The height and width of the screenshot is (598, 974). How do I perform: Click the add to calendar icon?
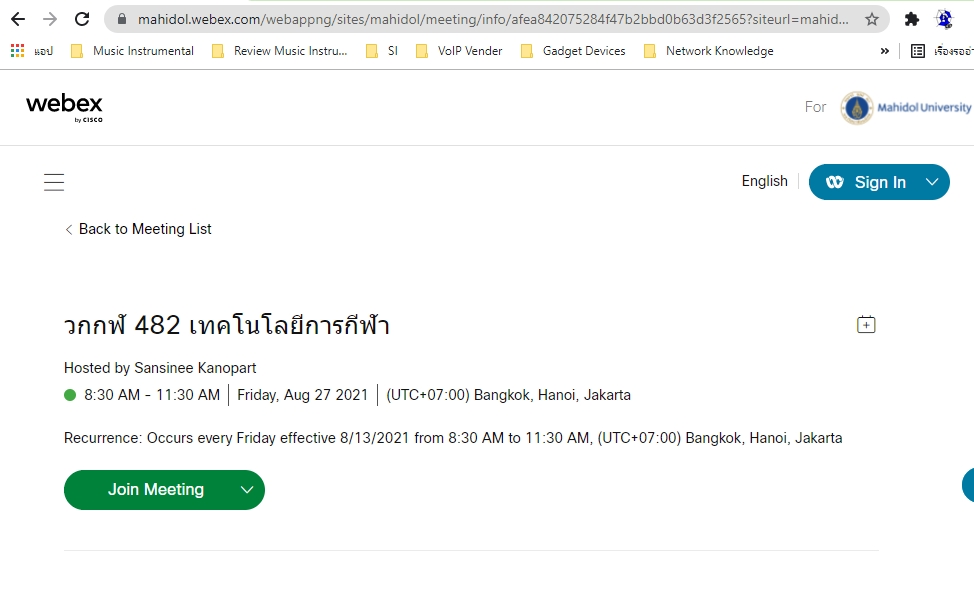[x=866, y=324]
